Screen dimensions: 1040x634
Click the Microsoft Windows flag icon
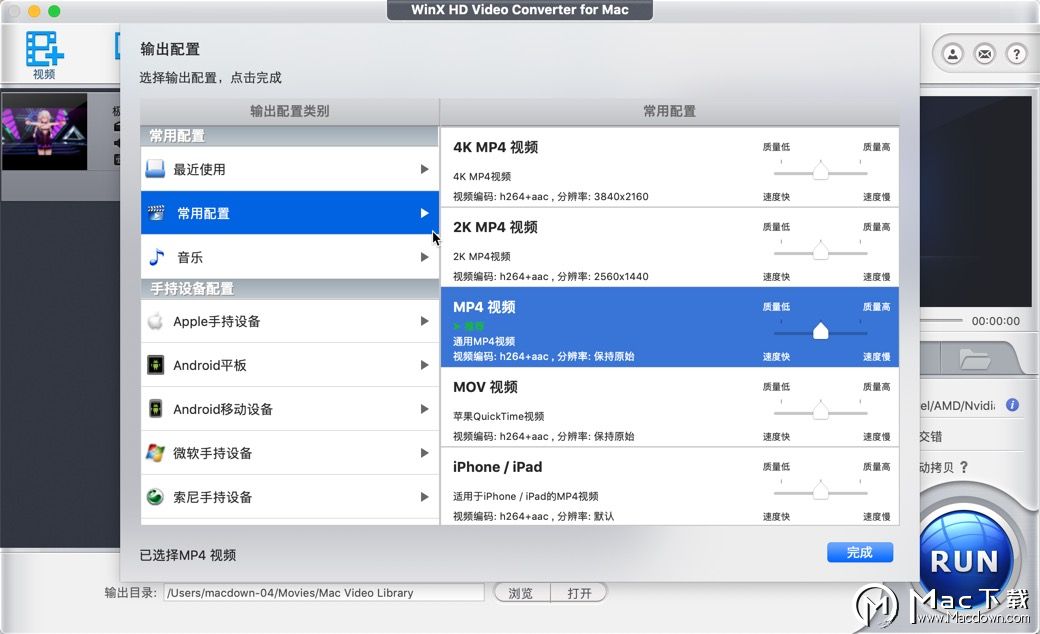[x=155, y=453]
